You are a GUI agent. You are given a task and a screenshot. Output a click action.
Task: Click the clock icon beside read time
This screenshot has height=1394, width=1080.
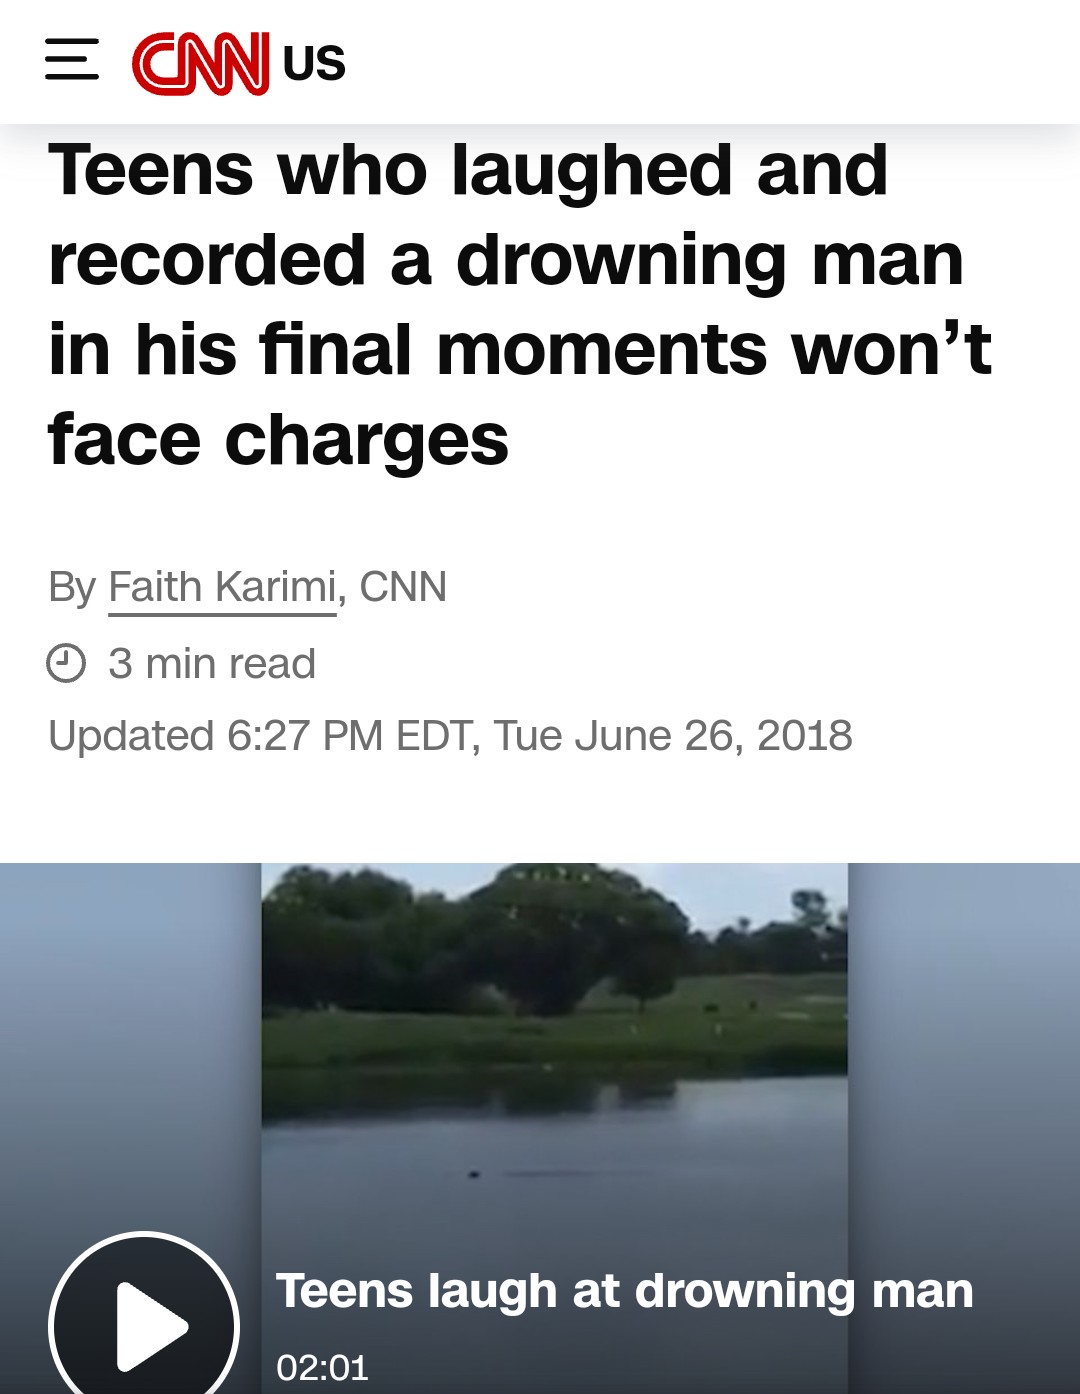[66, 664]
